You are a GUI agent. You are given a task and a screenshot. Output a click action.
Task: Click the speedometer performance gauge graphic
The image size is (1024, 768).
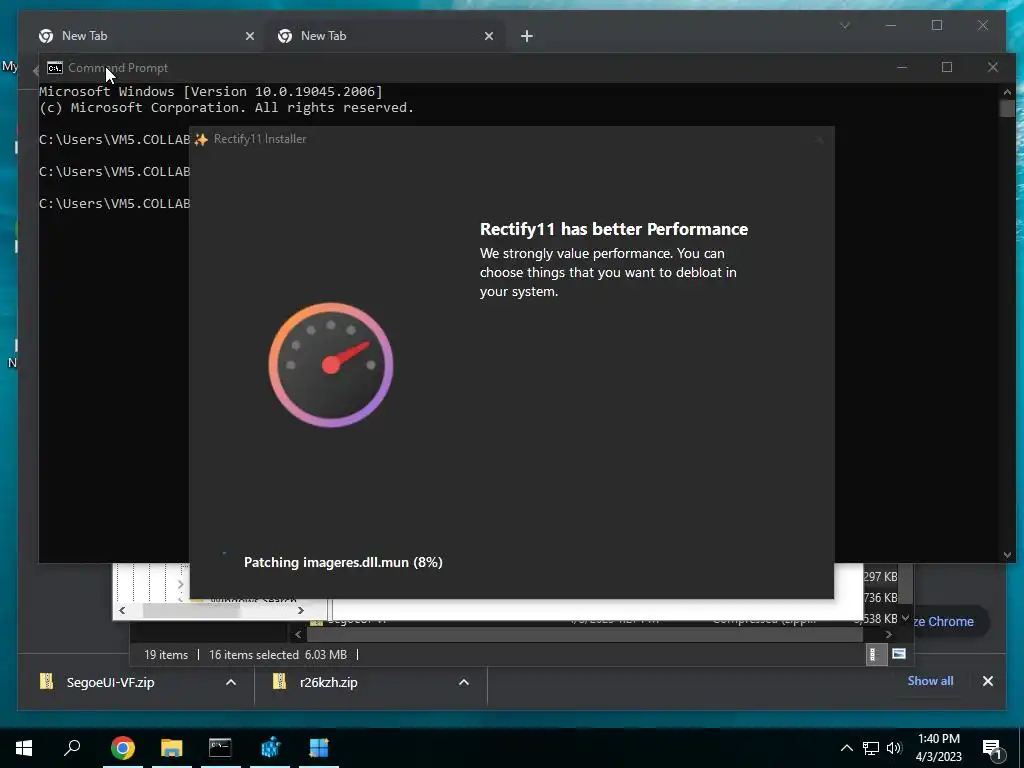click(x=331, y=364)
